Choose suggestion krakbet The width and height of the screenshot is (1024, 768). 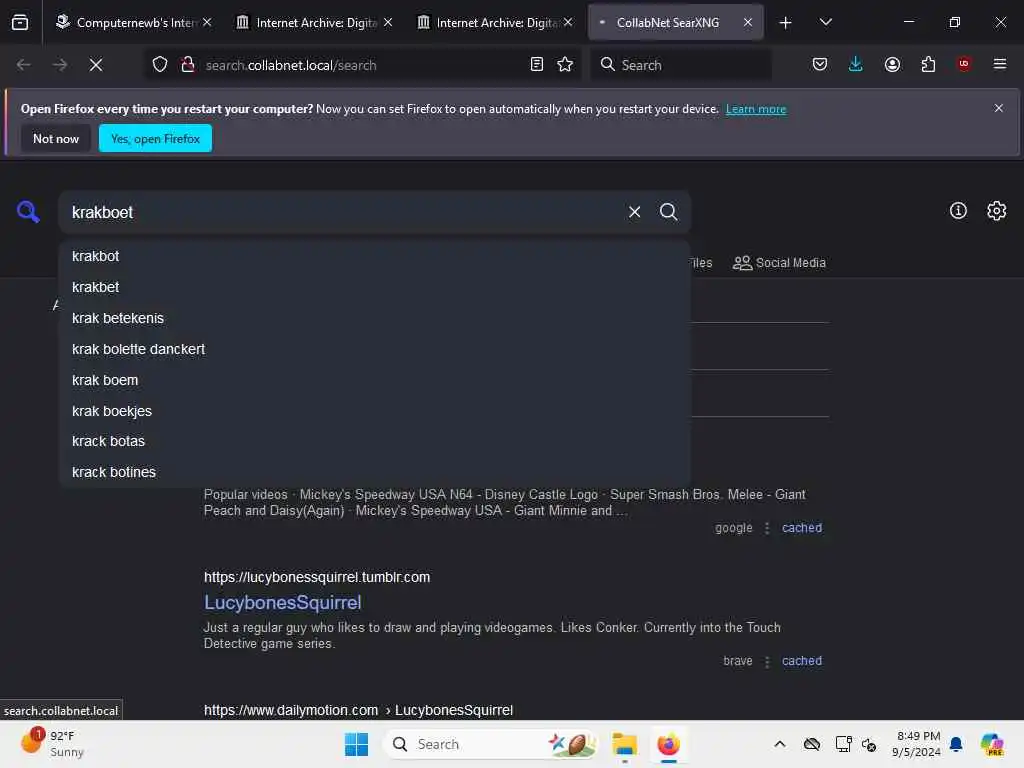click(375, 287)
